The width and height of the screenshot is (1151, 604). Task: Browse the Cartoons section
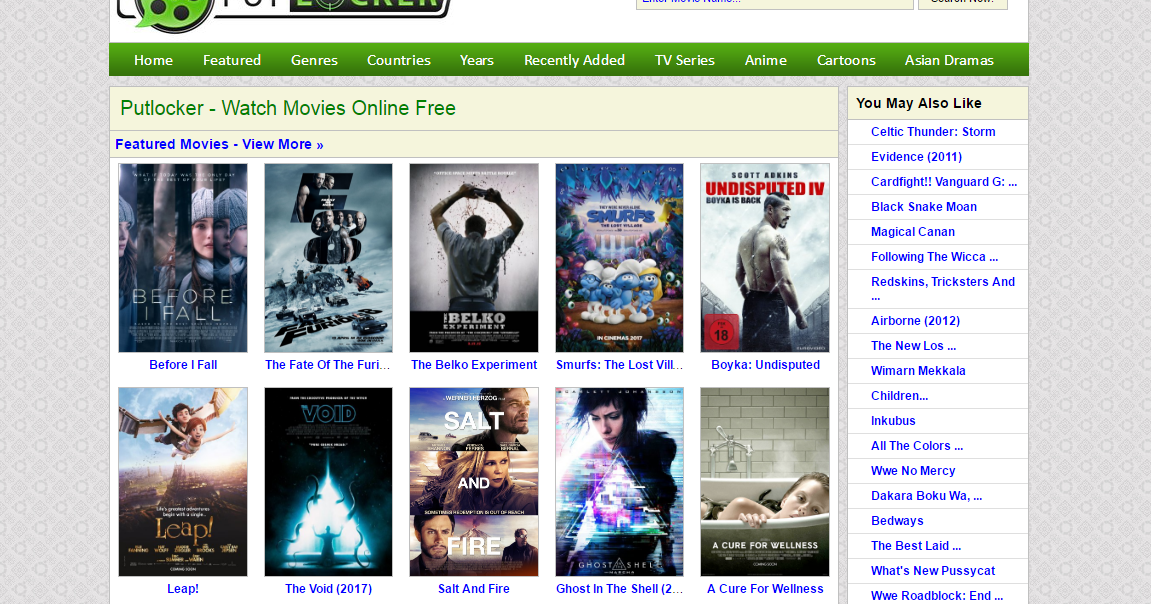845,60
